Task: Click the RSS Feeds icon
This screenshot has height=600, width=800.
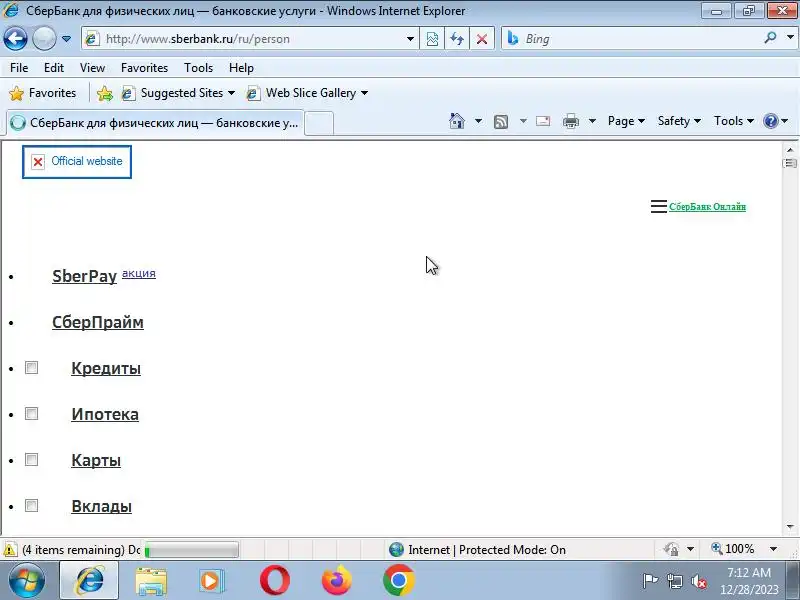Action: pyautogui.click(x=501, y=121)
